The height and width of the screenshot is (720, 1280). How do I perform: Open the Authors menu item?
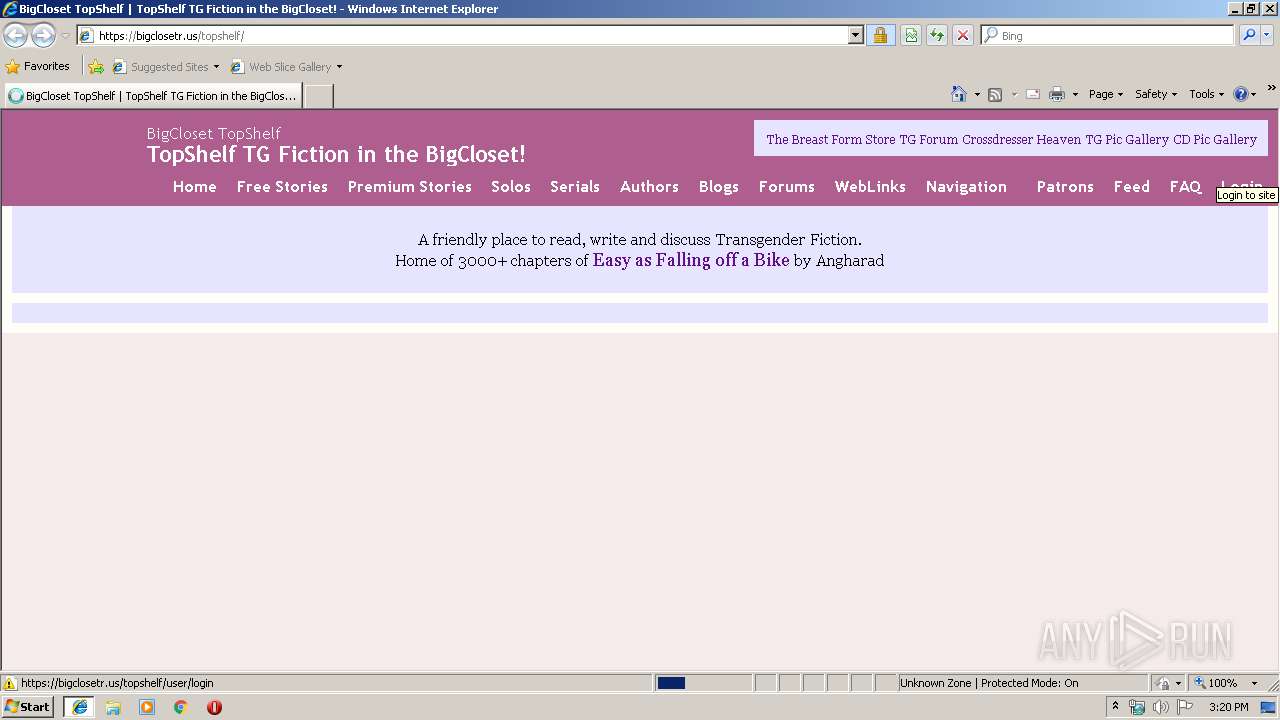point(649,187)
